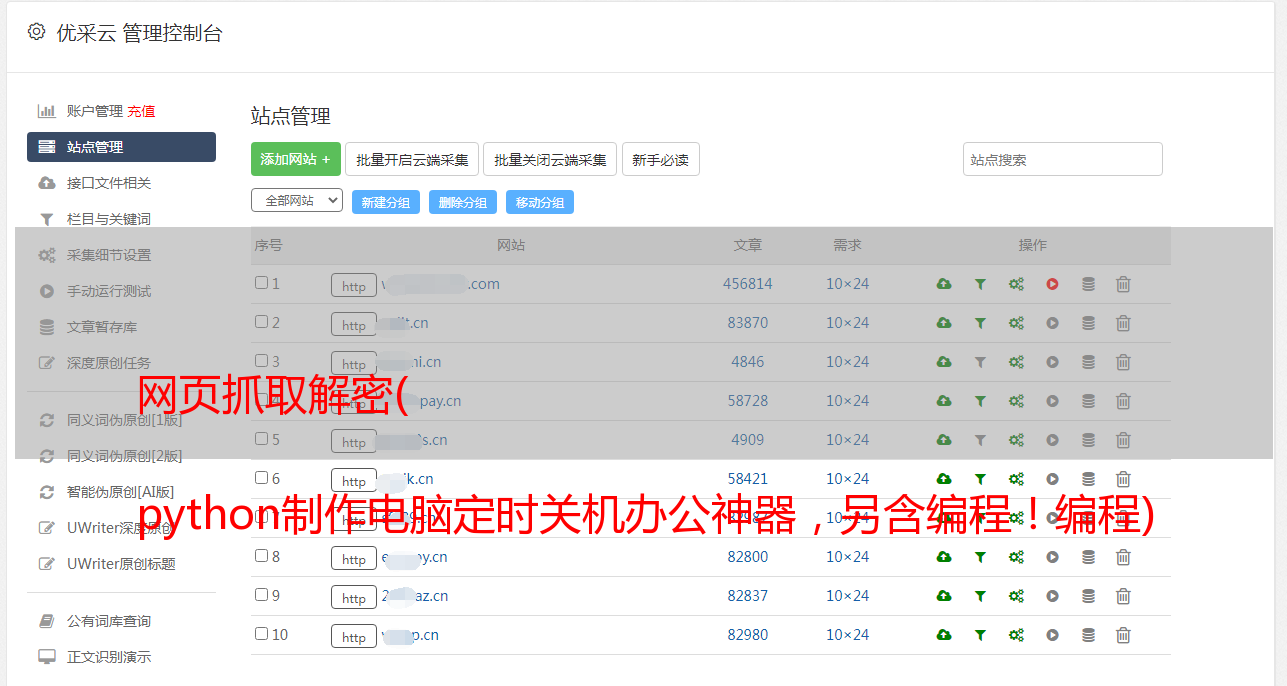Go to UWriter原创标题 in the sidebar
The width and height of the screenshot is (1287, 686).
[x=120, y=564]
